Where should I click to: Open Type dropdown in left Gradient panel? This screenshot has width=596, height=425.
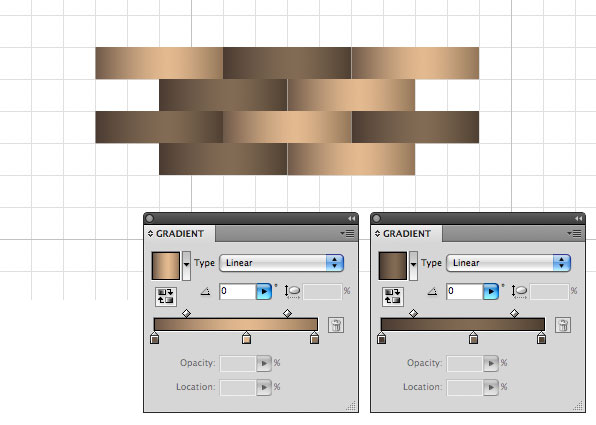(281, 263)
